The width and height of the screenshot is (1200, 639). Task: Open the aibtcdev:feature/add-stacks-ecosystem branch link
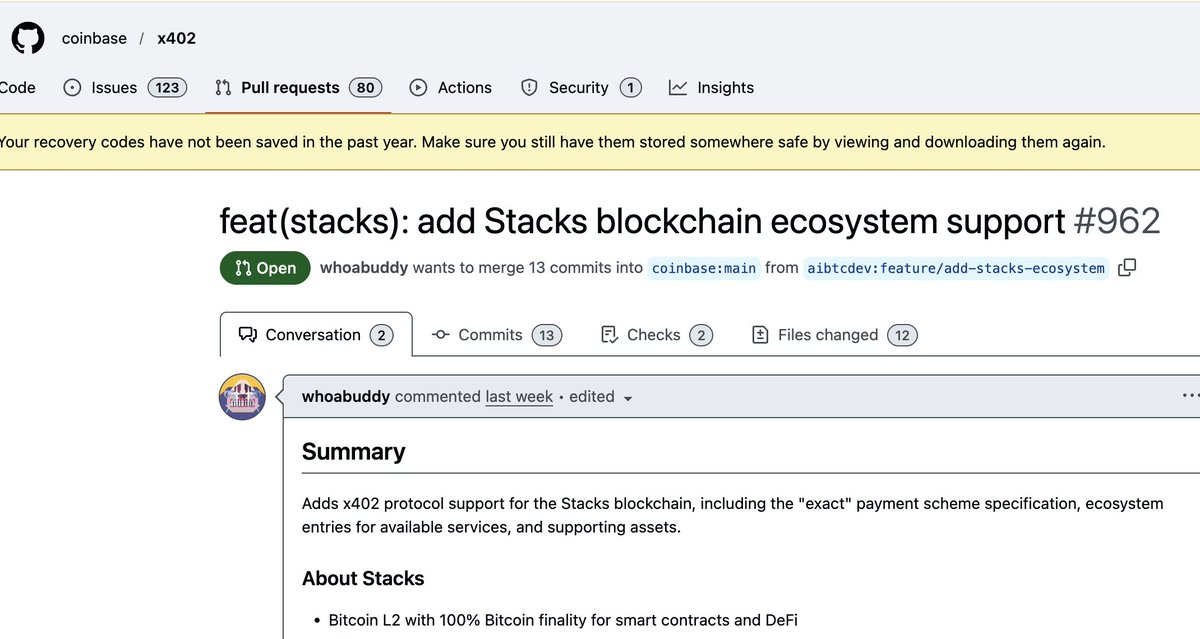pyautogui.click(x=956, y=268)
